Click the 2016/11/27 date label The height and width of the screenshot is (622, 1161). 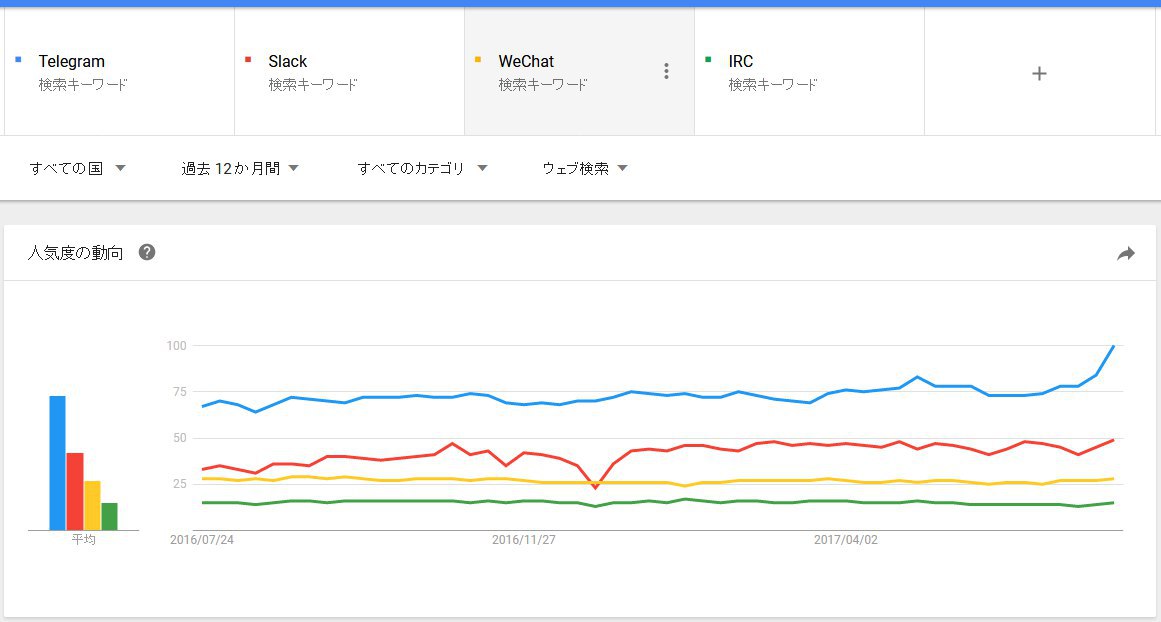pos(523,540)
